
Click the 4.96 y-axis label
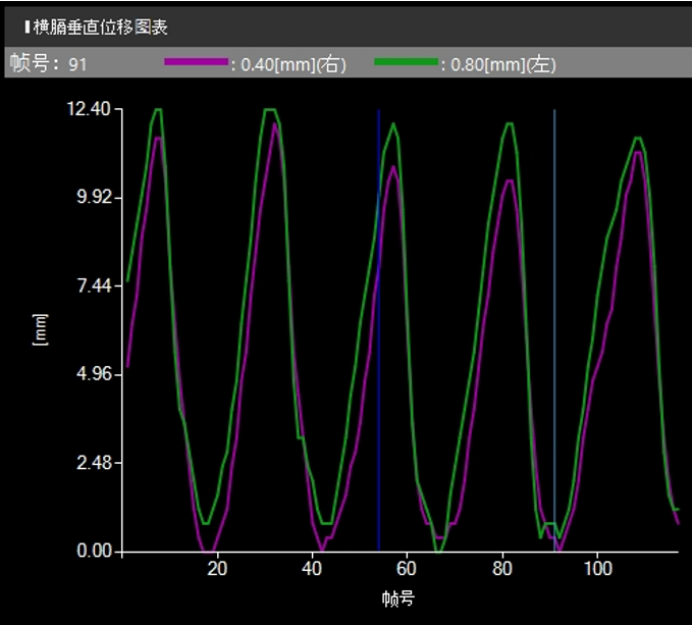[94, 374]
